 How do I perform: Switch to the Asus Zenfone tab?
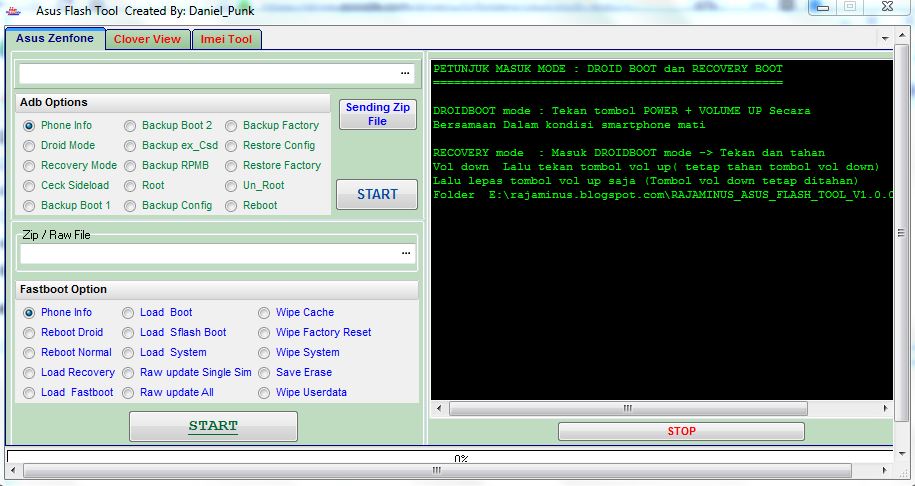[x=55, y=39]
